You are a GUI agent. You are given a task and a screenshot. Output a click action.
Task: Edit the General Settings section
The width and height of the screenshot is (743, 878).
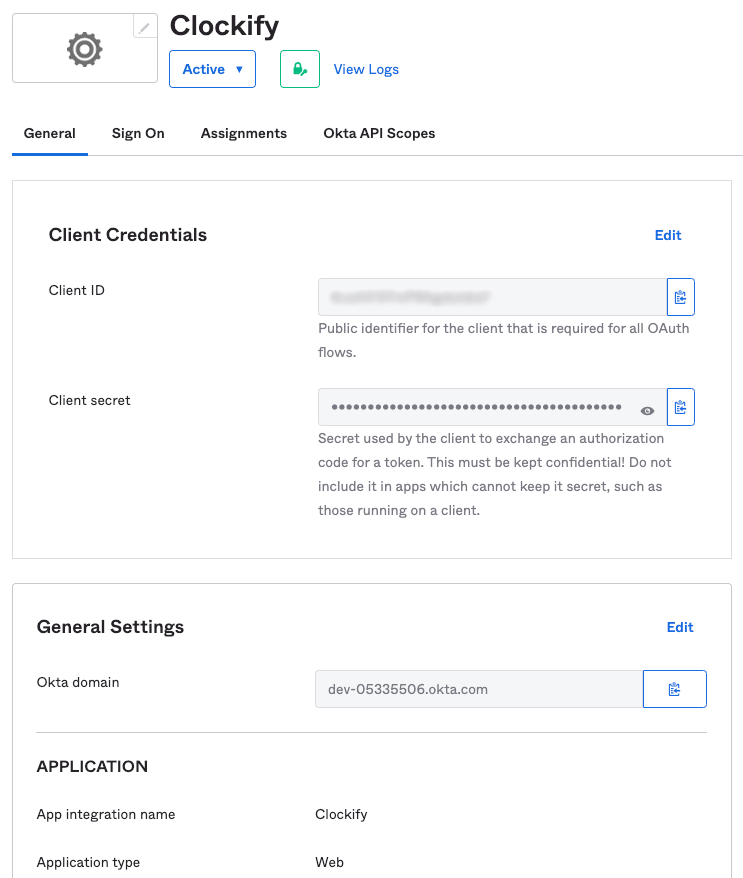tap(680, 627)
